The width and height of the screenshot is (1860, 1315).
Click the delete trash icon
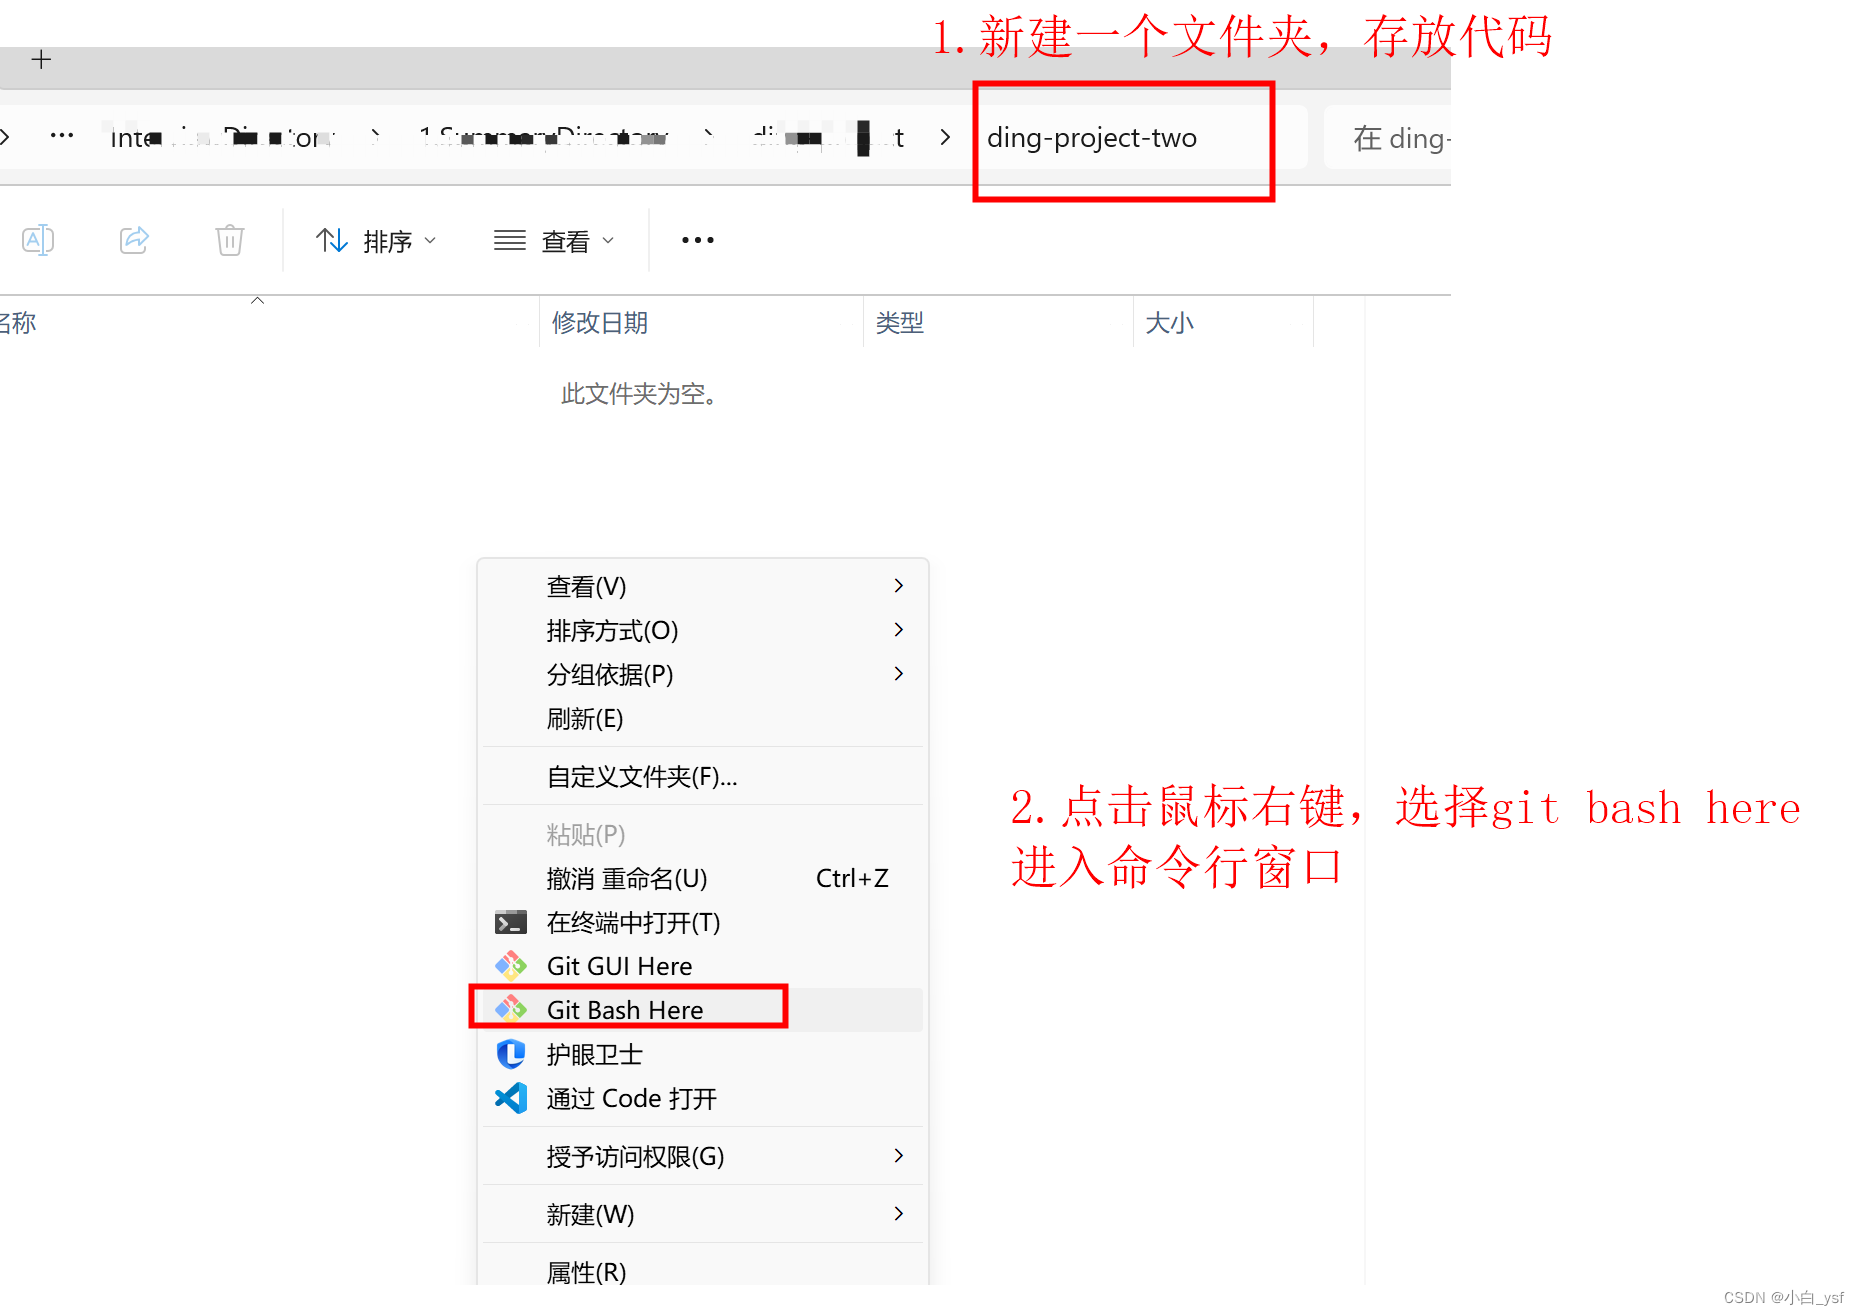(230, 240)
